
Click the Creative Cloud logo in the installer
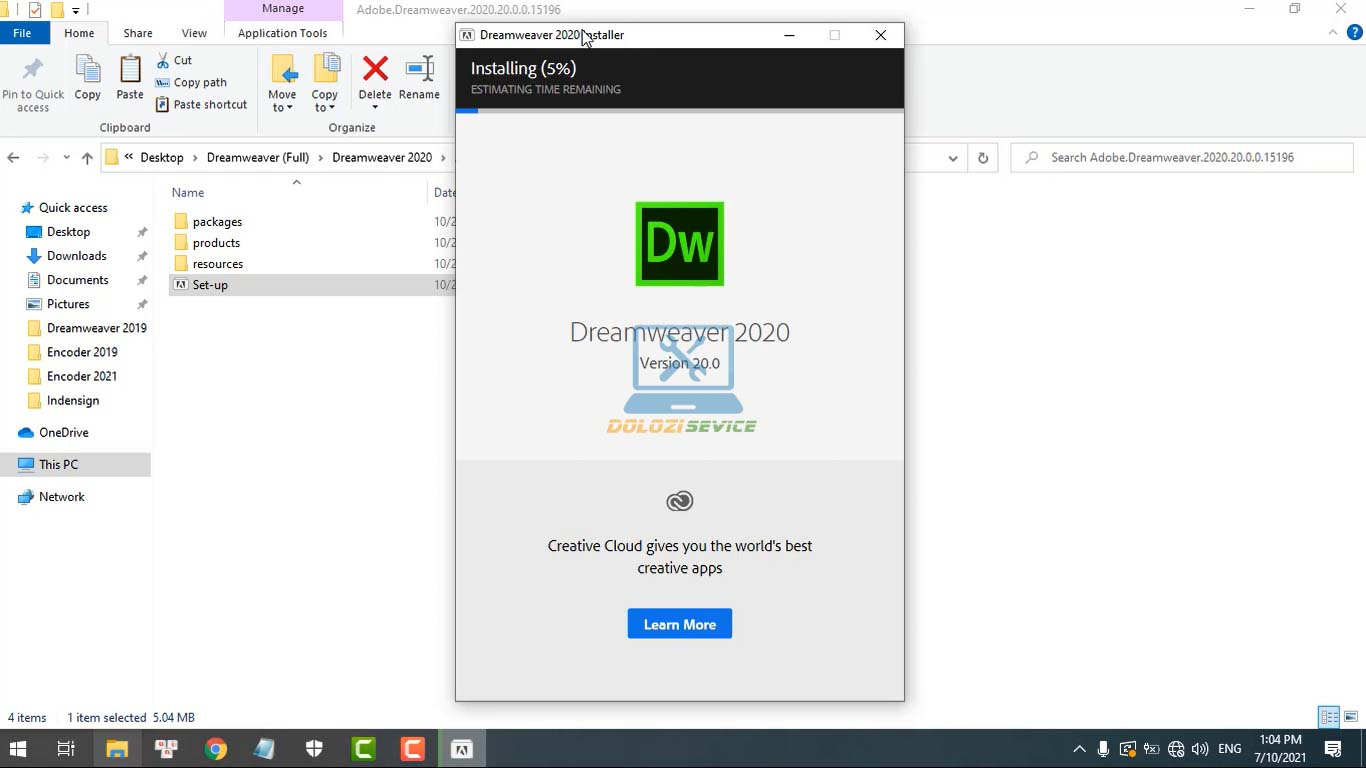point(680,501)
